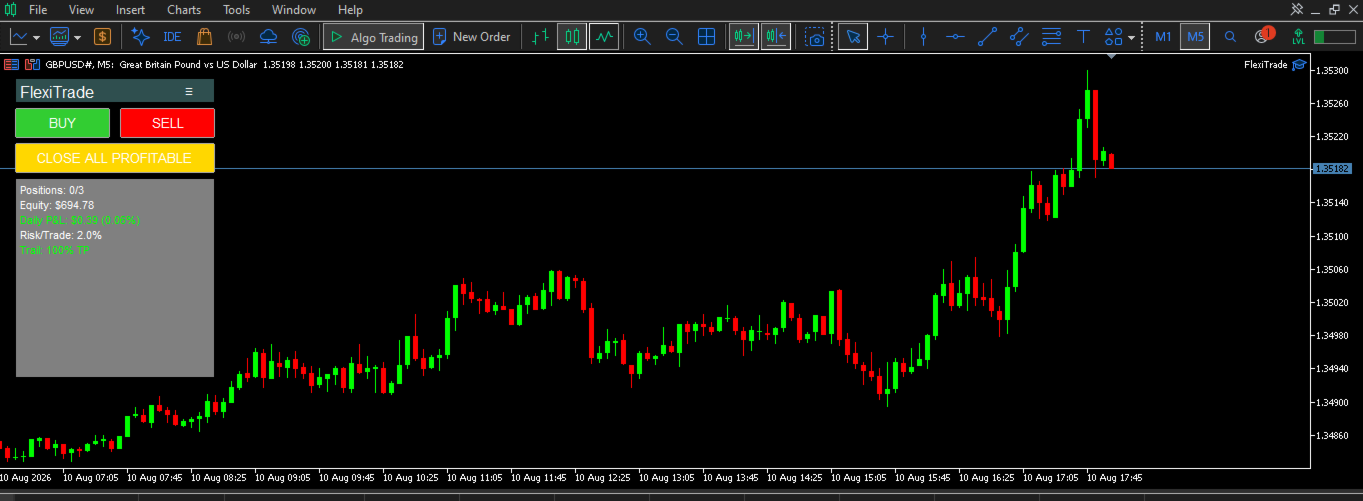The width and height of the screenshot is (1363, 501).
Task: Click CLOSE ALL PROFITABLE button
Action: point(114,158)
